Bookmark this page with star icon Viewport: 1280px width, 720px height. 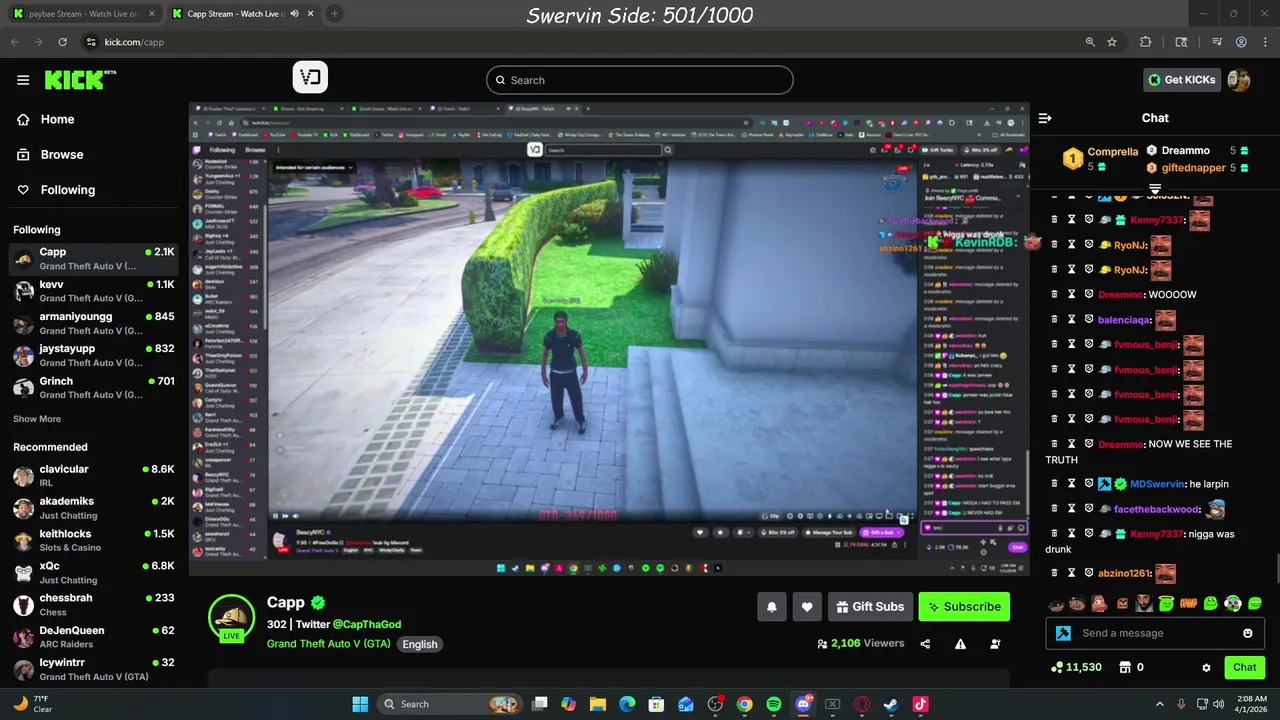pos(1112,42)
